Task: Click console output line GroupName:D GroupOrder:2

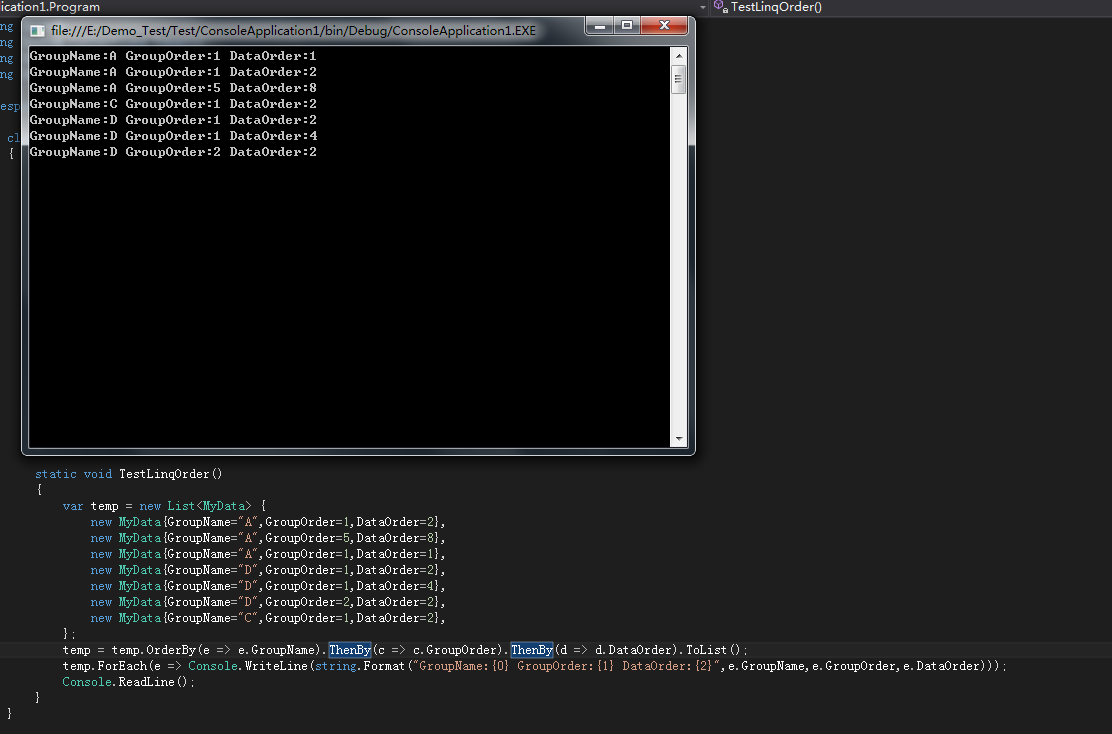Action: tap(173, 152)
